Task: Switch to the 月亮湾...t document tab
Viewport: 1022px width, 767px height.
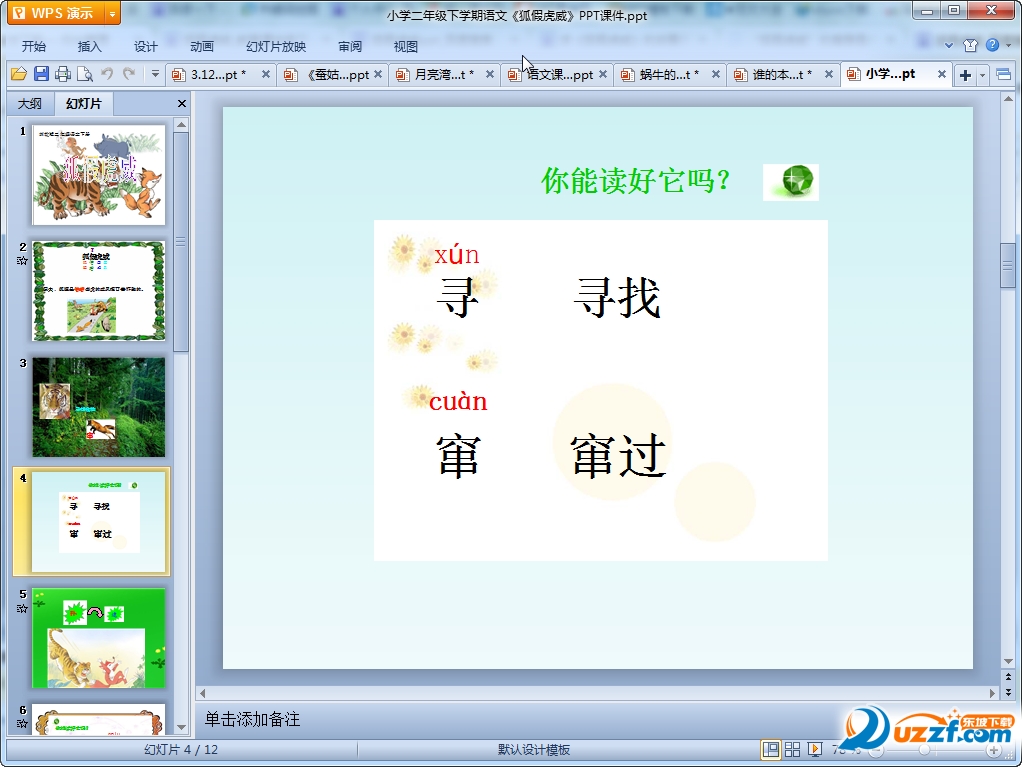Action: point(445,75)
